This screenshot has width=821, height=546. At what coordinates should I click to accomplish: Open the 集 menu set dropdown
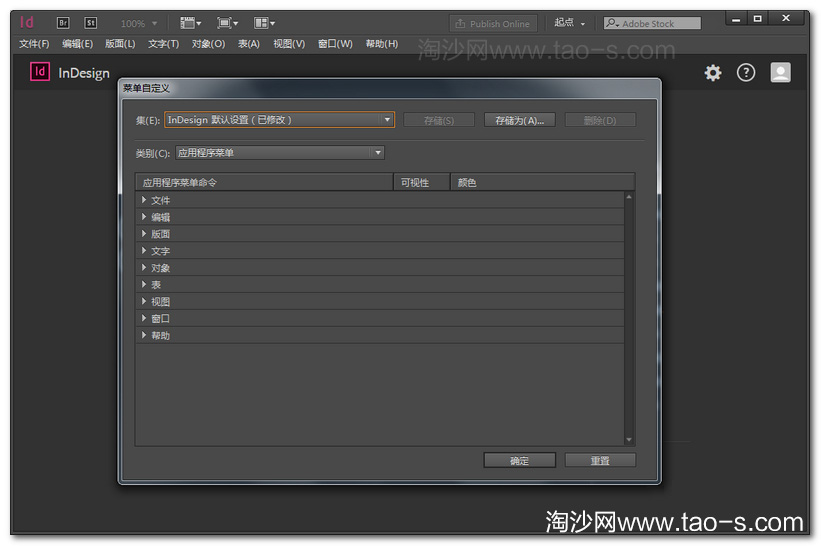pos(280,120)
